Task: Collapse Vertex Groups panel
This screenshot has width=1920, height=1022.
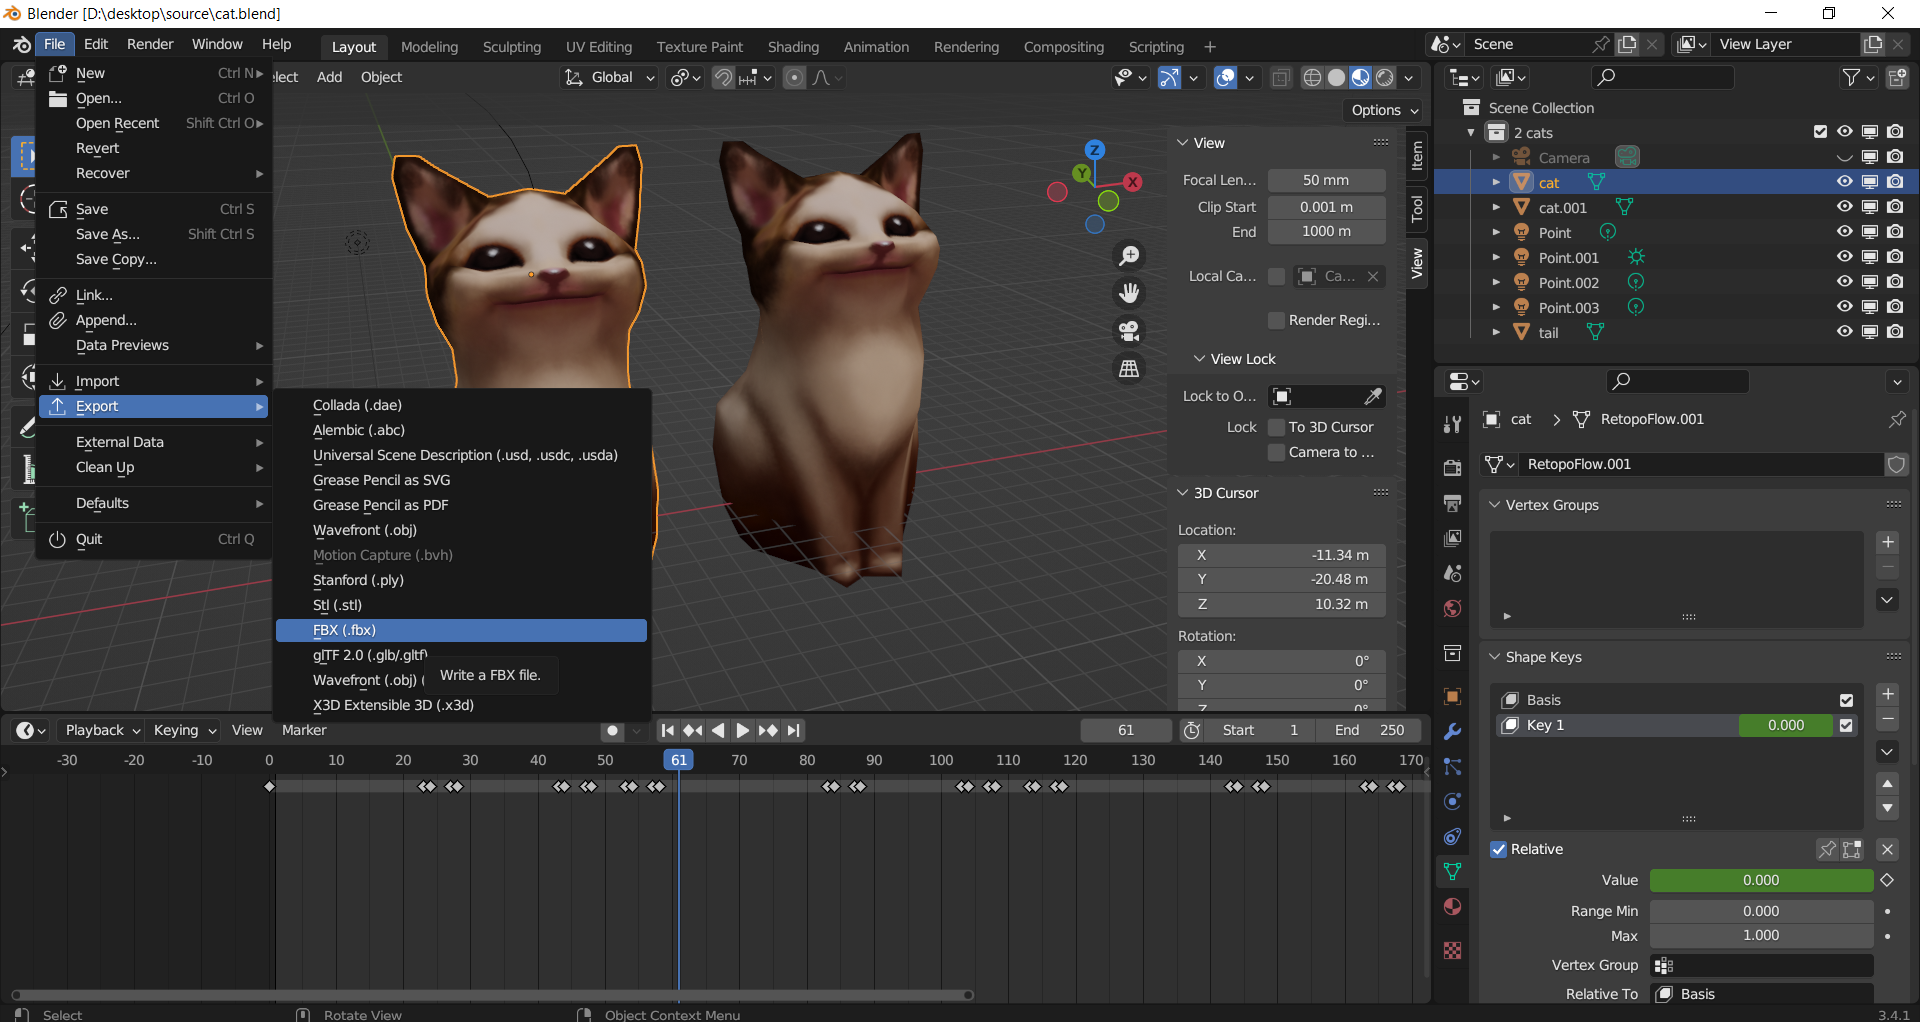Action: [x=1495, y=505]
